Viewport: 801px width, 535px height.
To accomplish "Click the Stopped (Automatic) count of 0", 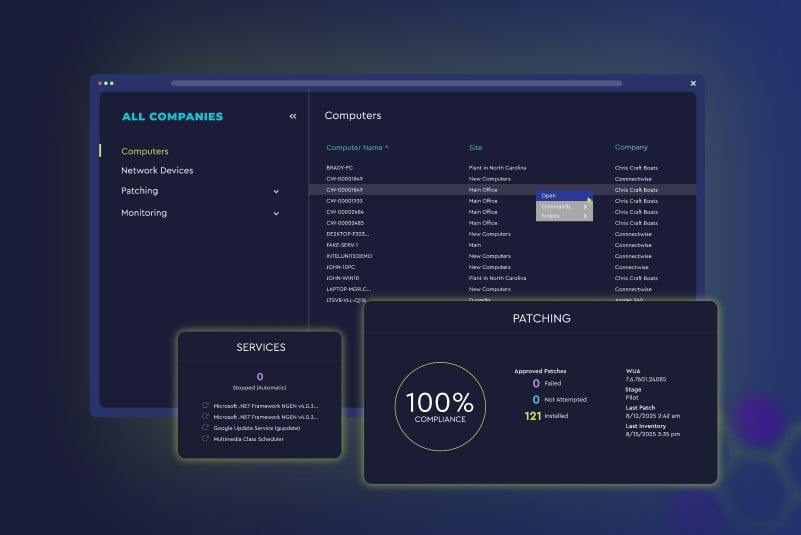I will click(x=260, y=377).
